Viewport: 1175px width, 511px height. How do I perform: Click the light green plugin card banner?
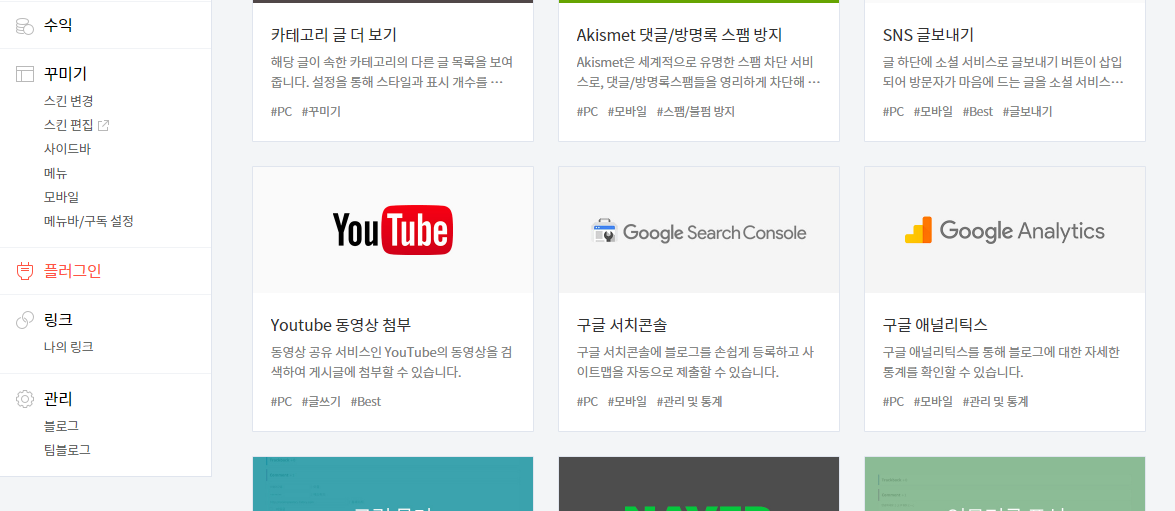(x=1005, y=484)
